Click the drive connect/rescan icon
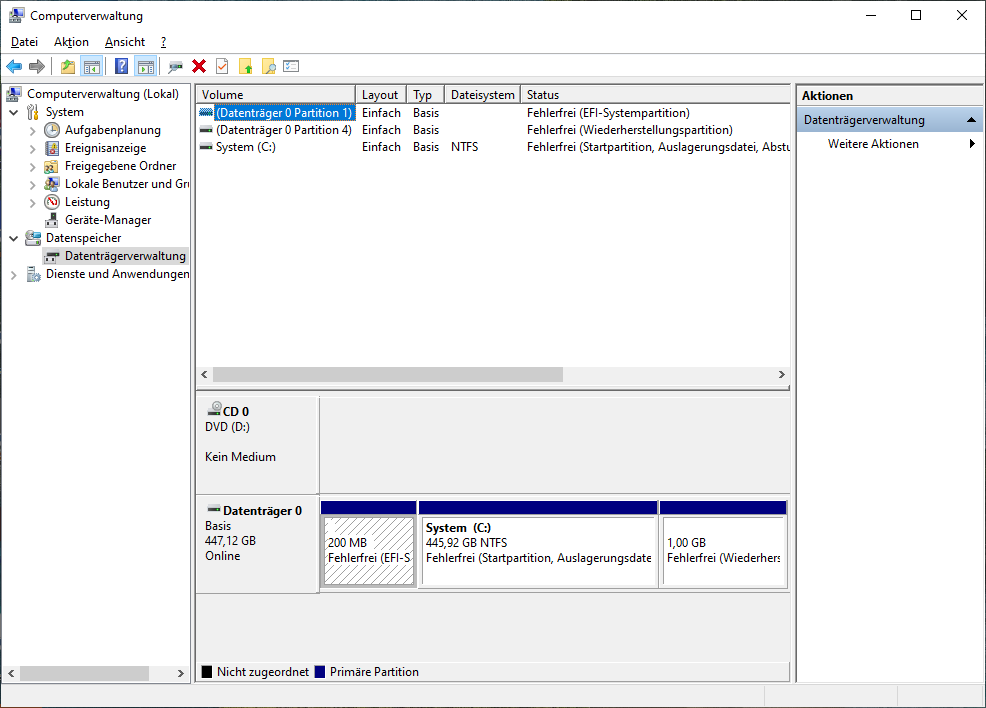Screen dimensions: 986x708 (x=175, y=66)
